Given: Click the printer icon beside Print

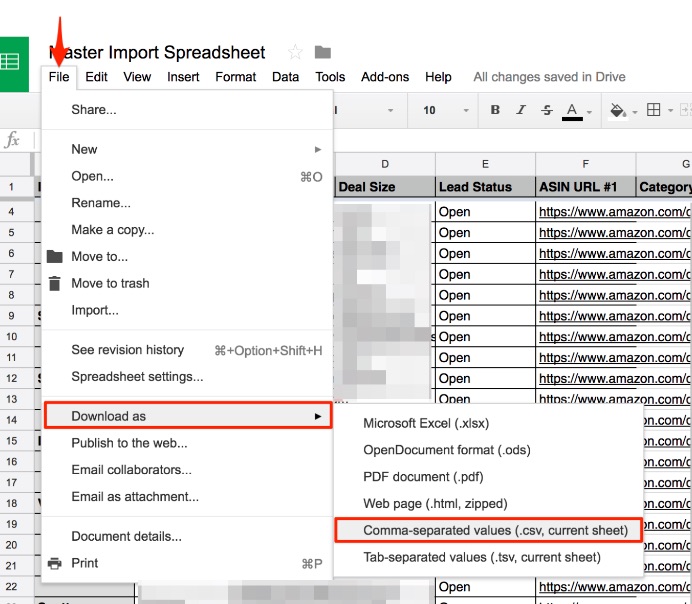Looking at the screenshot, I should (x=55, y=563).
